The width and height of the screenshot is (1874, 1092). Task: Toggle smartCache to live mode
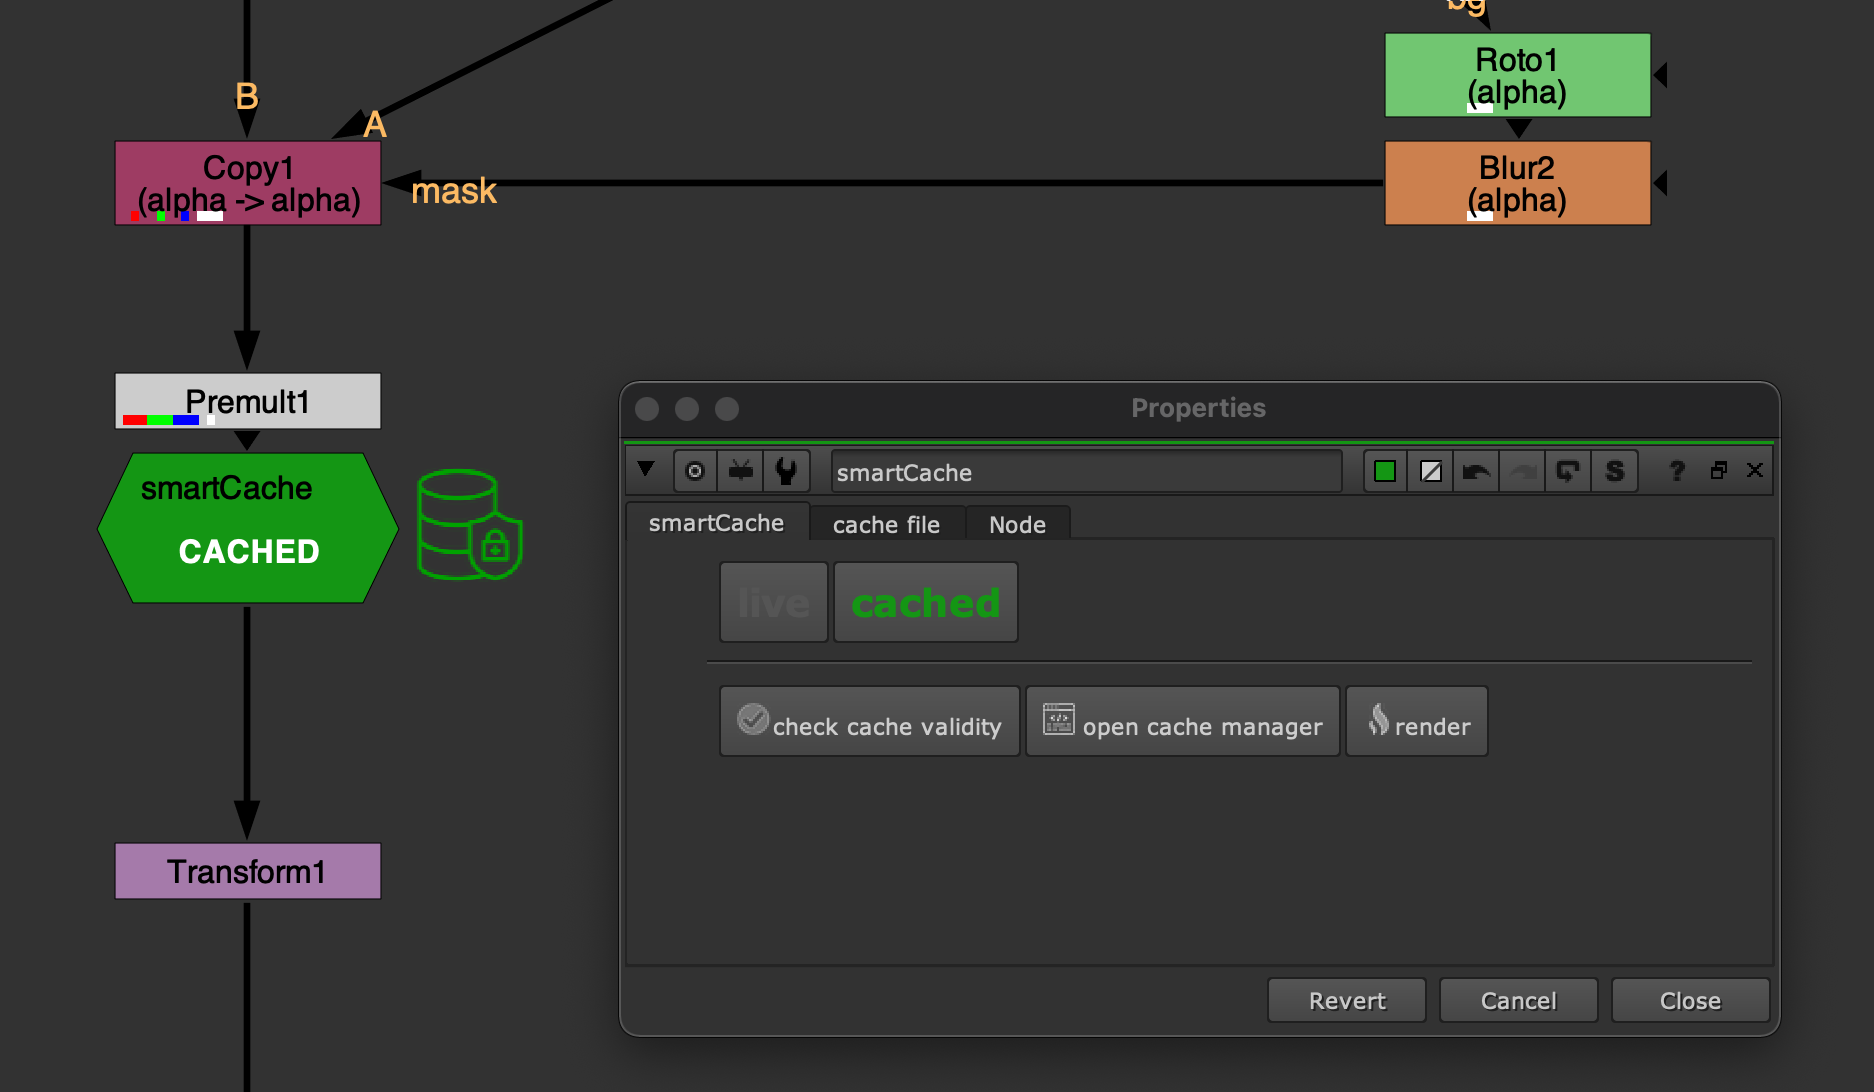(x=773, y=602)
